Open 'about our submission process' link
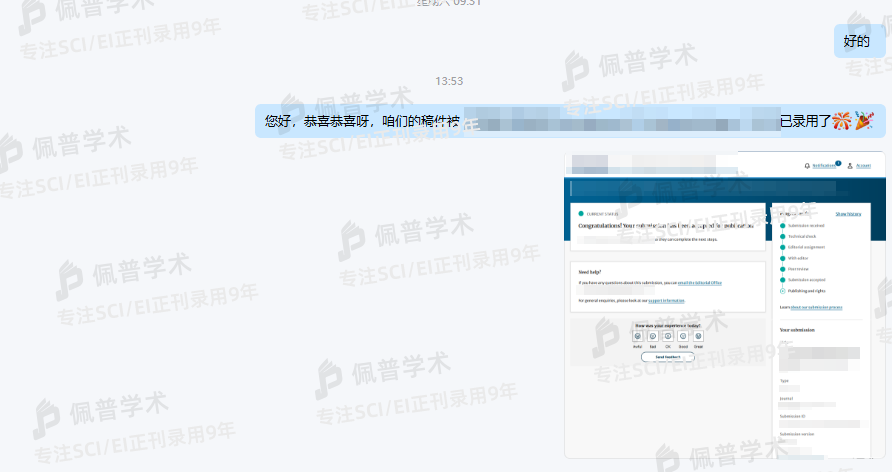This screenshot has height=472, width=892. coord(816,307)
